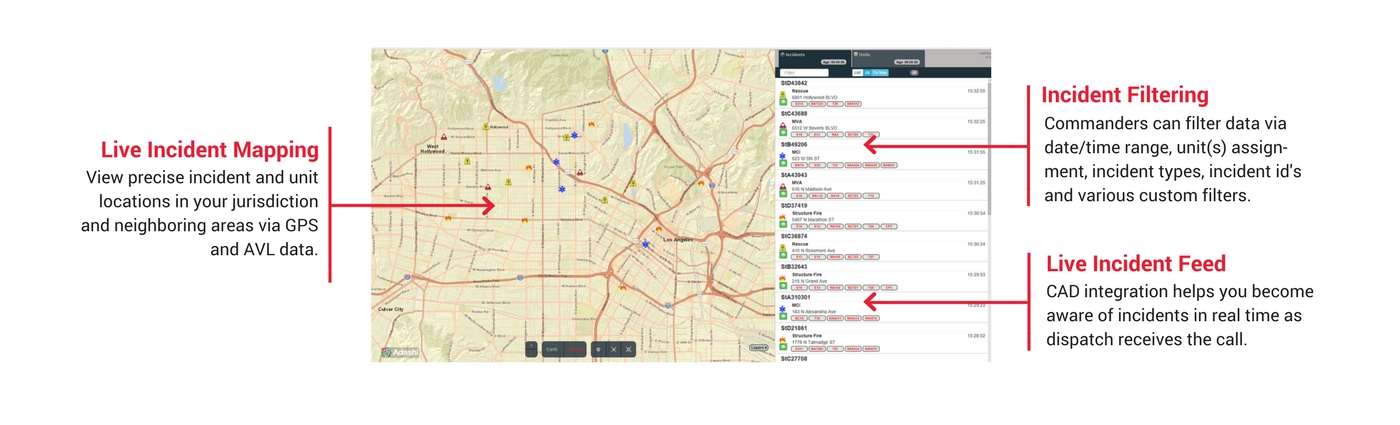
Task: Click the Rescue icon for 6801 Hollywood BLVD
Action: point(784,93)
